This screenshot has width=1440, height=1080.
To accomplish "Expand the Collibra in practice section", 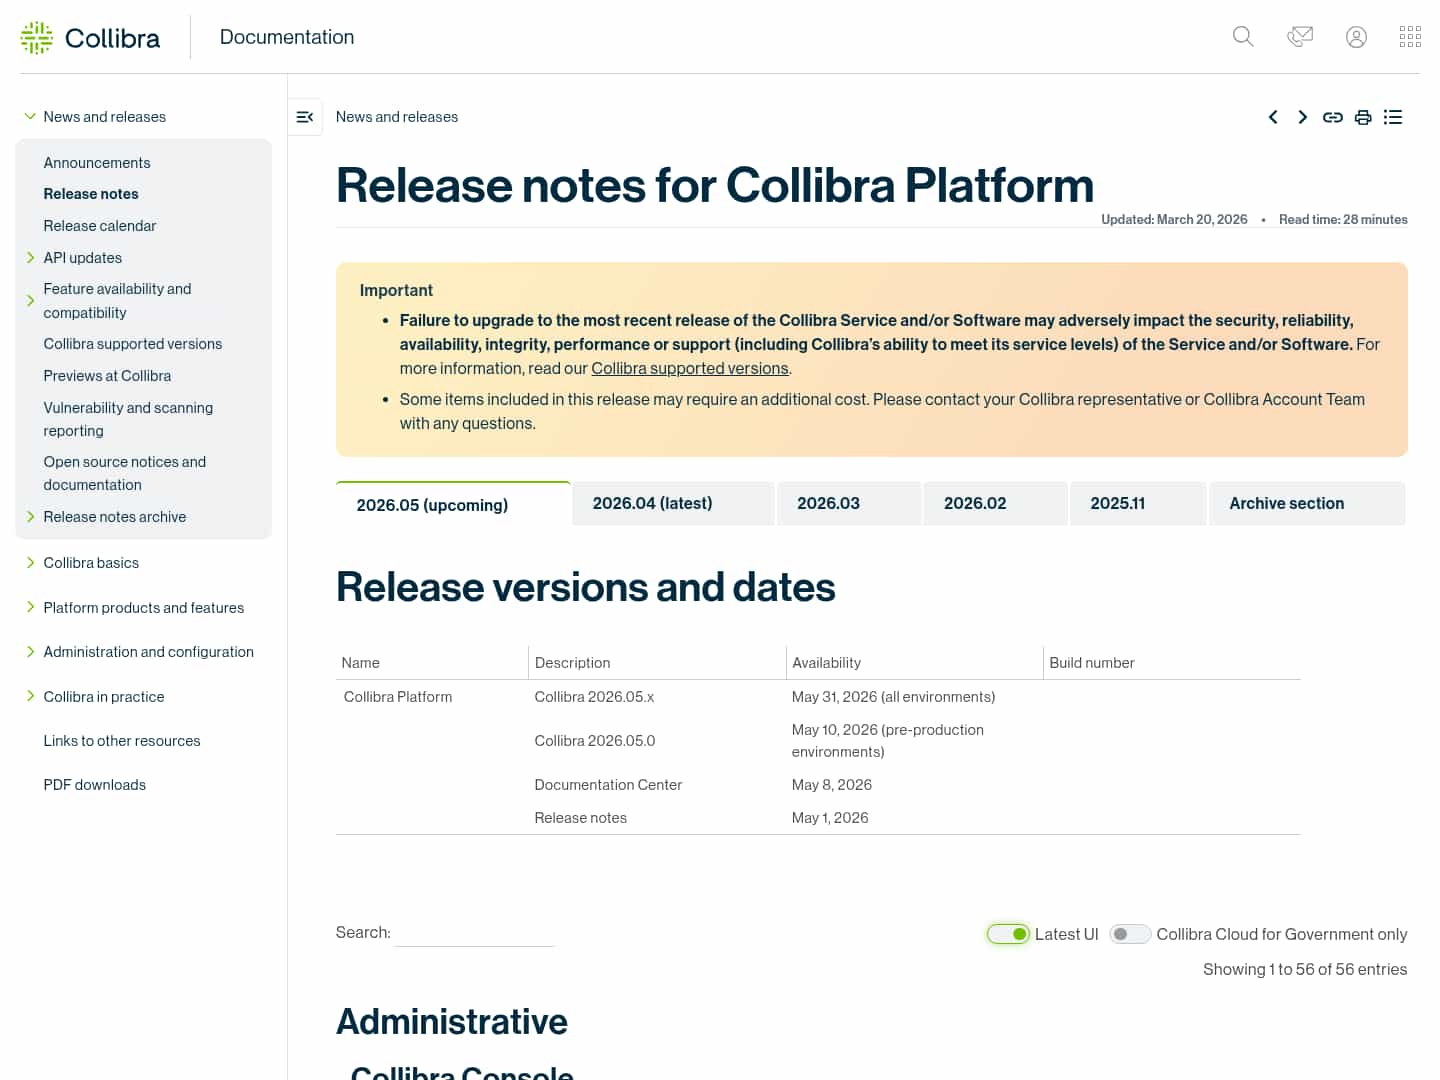I will [30, 697].
